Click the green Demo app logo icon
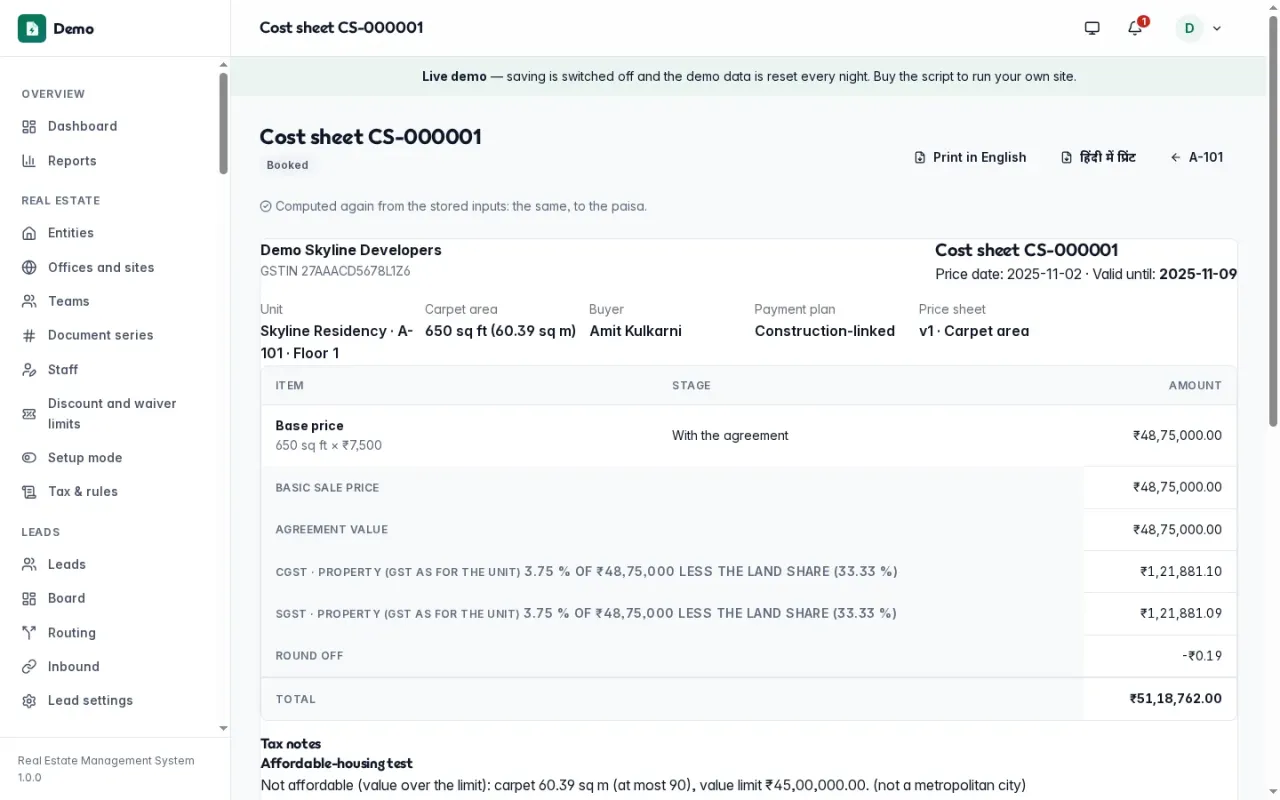 point(32,28)
